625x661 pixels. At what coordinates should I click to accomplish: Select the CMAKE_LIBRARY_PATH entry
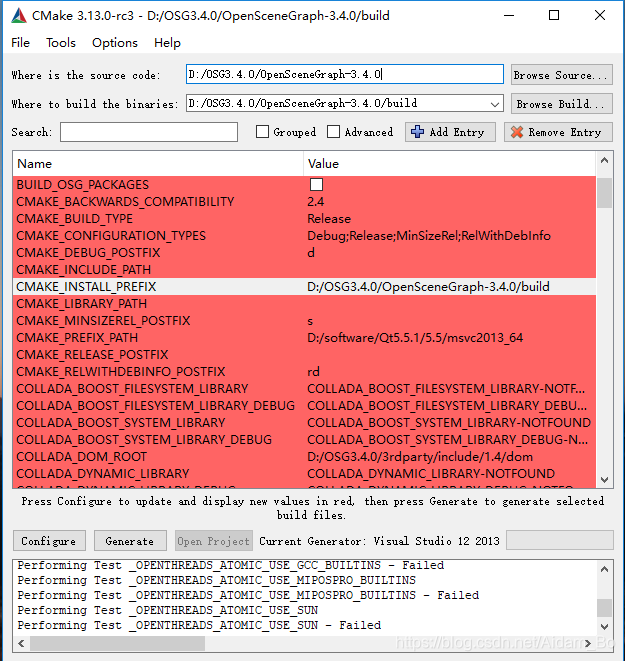pos(82,304)
